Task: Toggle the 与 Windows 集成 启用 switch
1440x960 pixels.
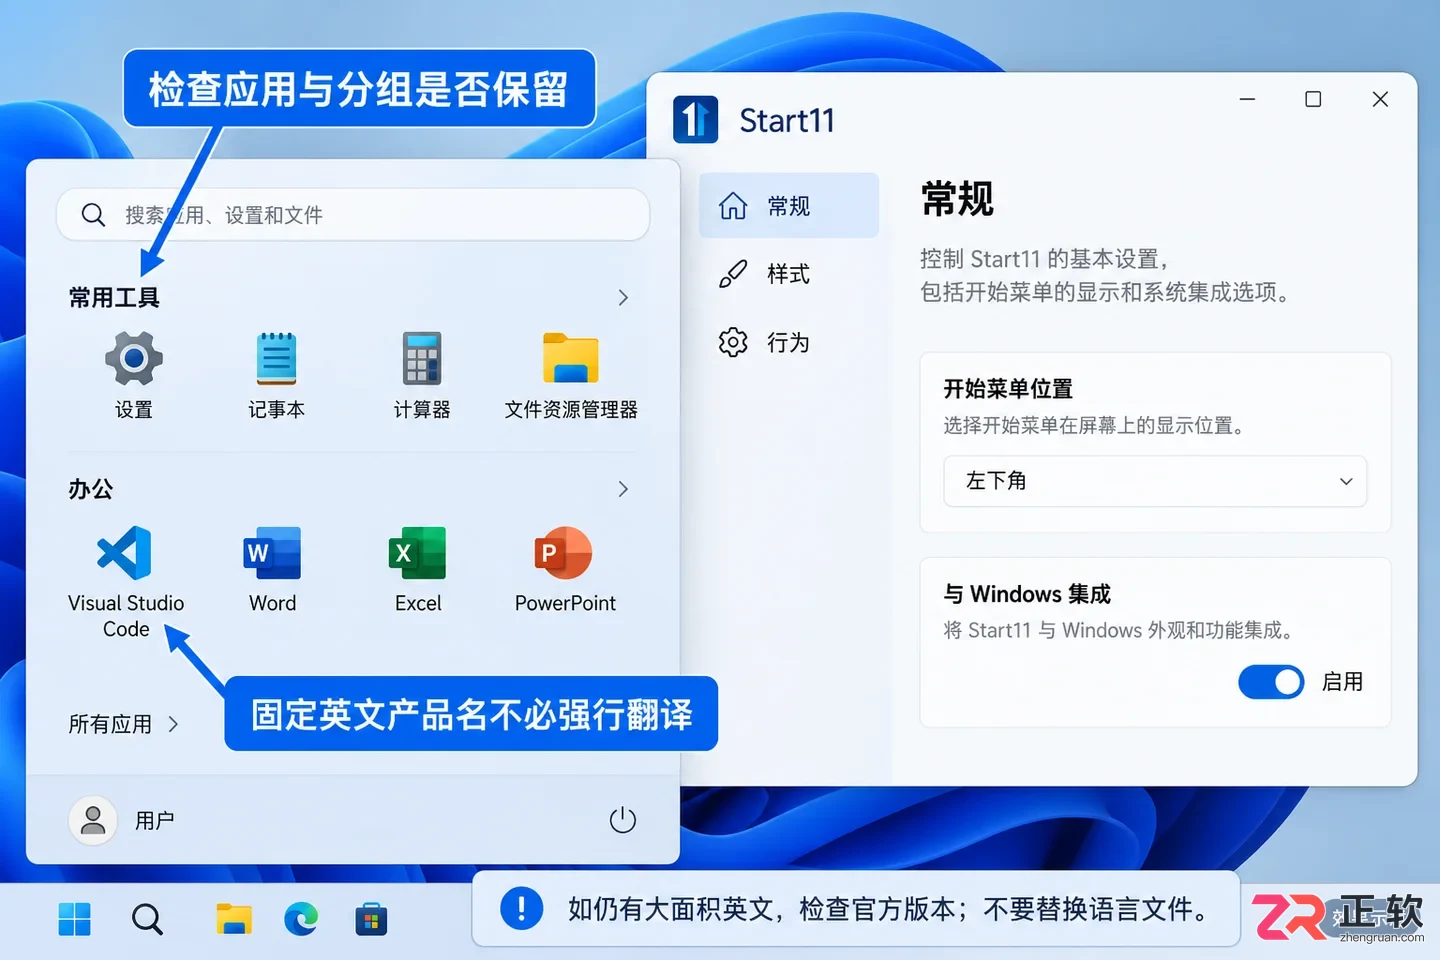Action: pyautogui.click(x=1271, y=682)
